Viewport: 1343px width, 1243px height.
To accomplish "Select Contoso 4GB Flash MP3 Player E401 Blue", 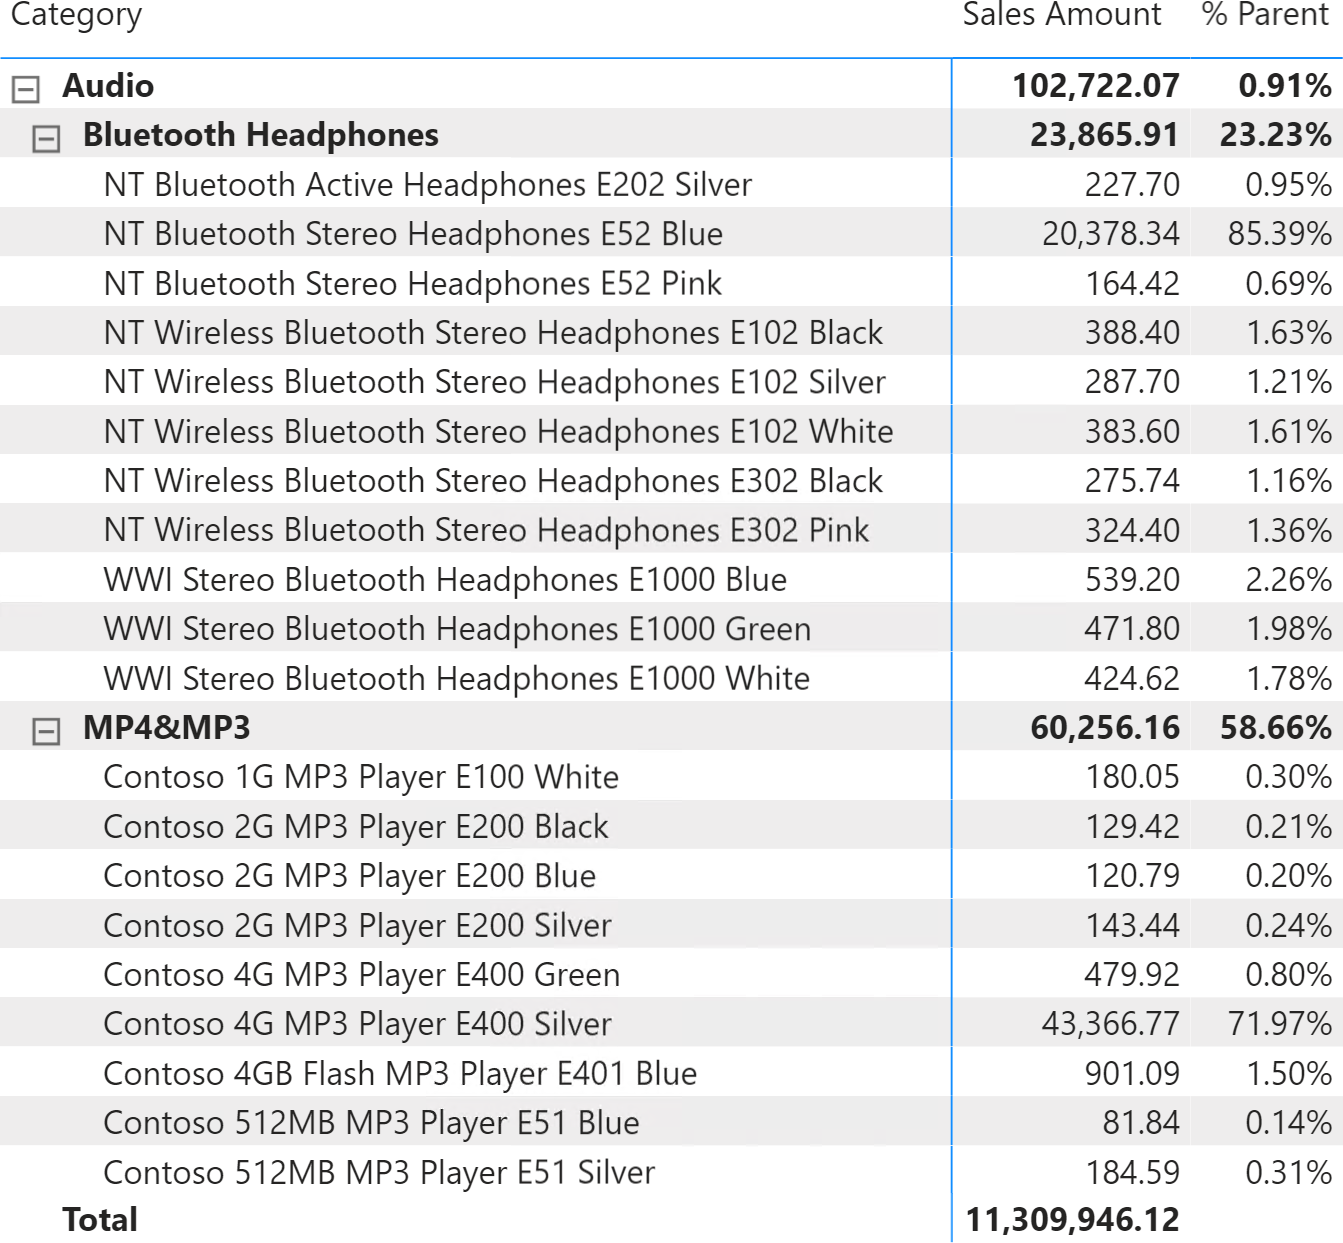I will 401,1074.
